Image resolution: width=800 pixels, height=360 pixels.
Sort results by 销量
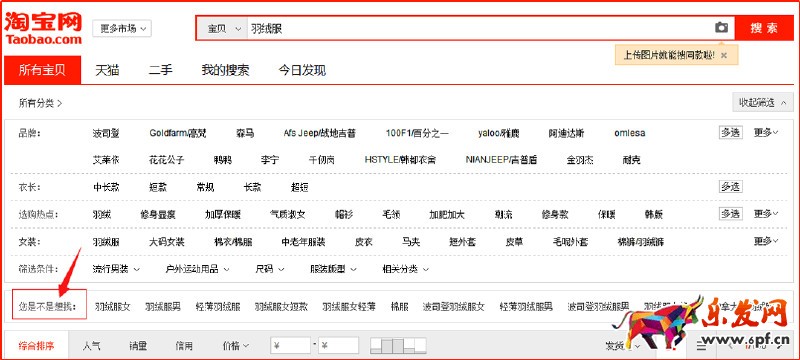click(138, 346)
